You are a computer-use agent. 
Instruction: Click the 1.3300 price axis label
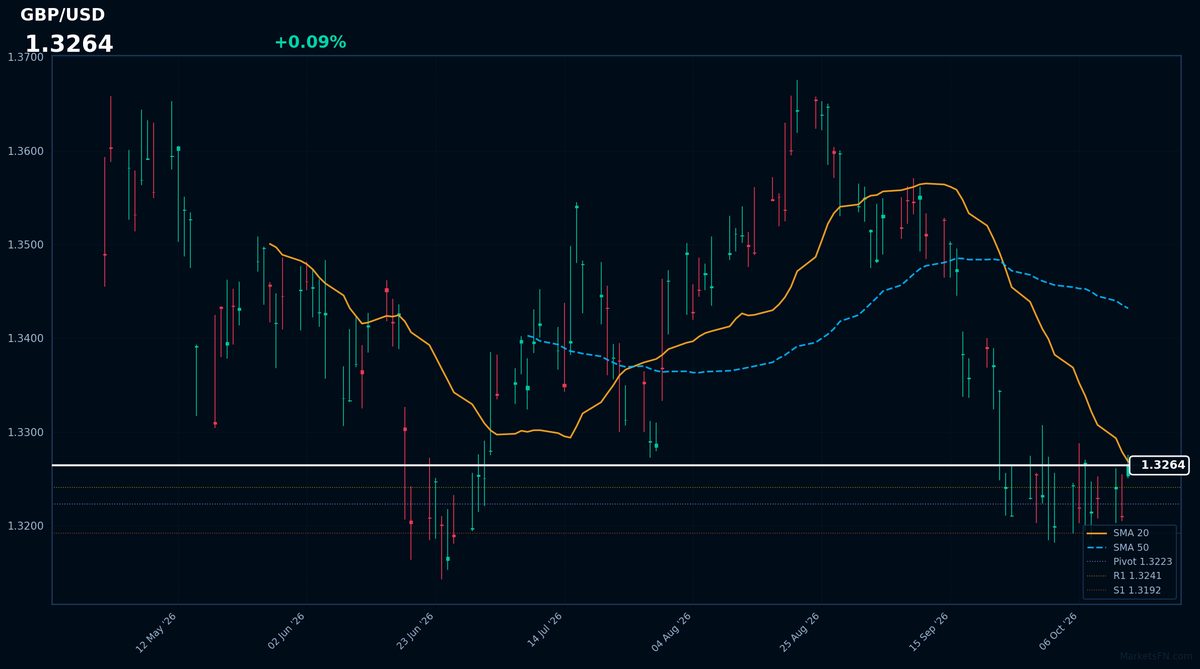25,433
